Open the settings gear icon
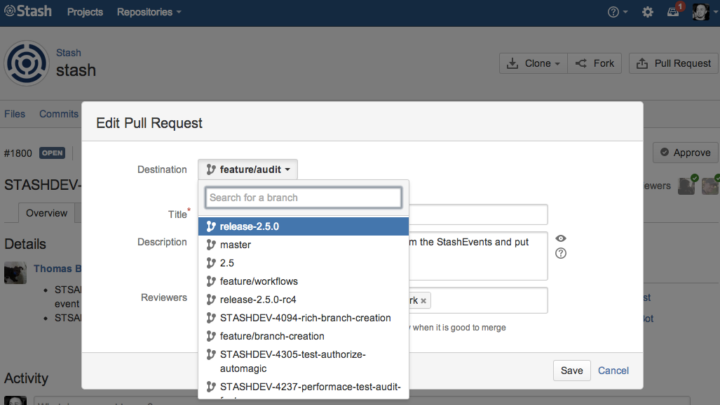The image size is (720, 405). [647, 12]
